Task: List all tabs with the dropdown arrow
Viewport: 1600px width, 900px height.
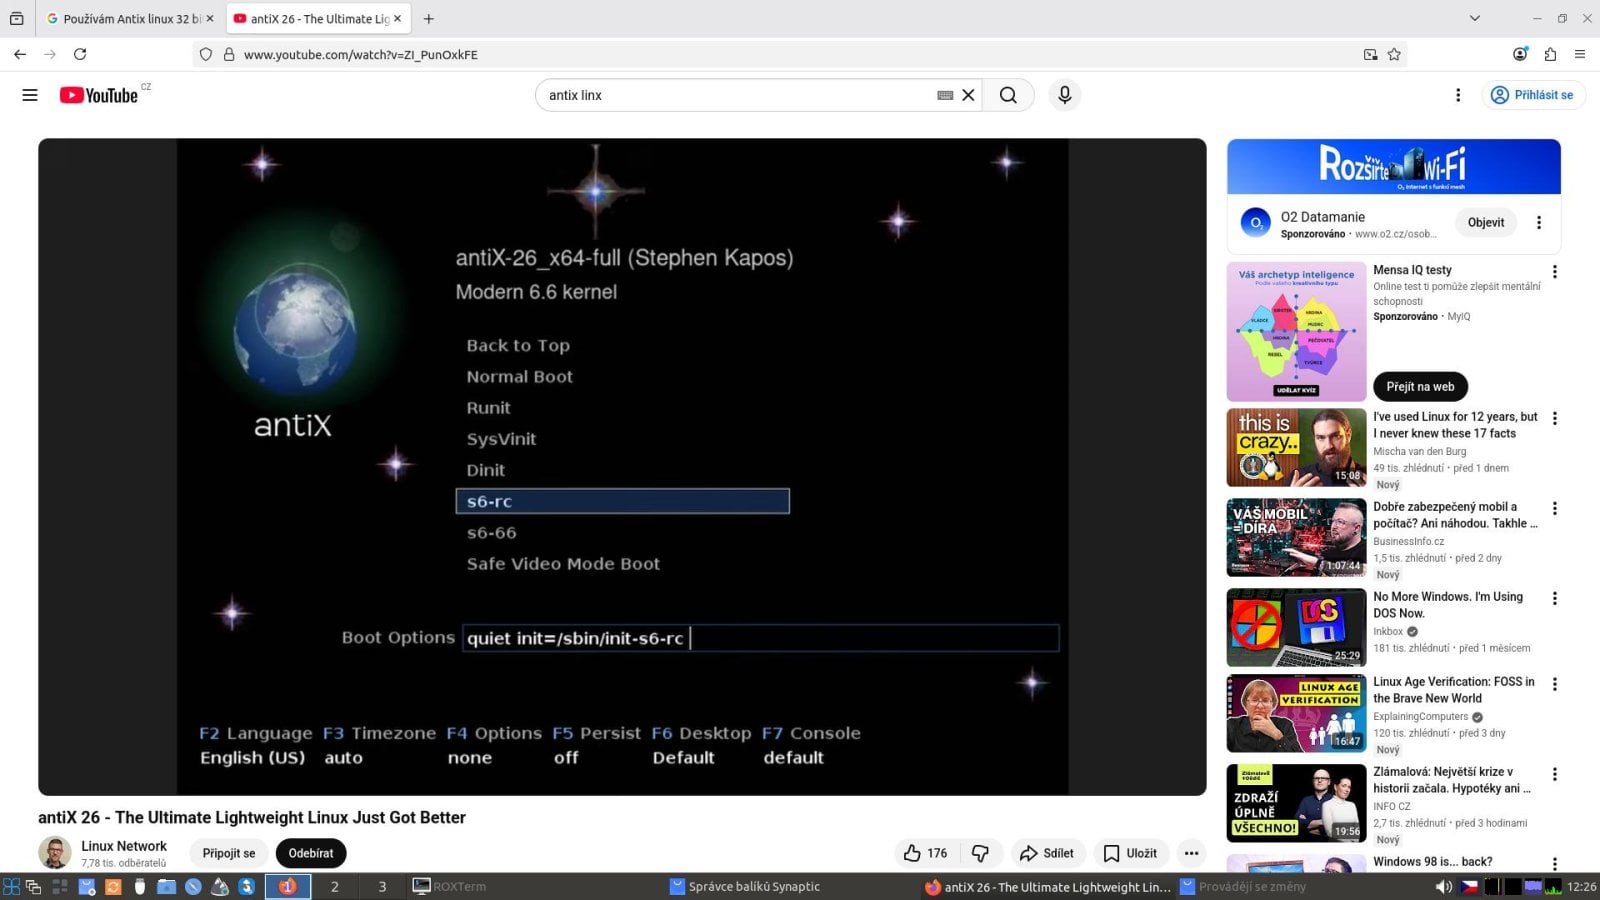Action: pyautogui.click(x=1474, y=18)
